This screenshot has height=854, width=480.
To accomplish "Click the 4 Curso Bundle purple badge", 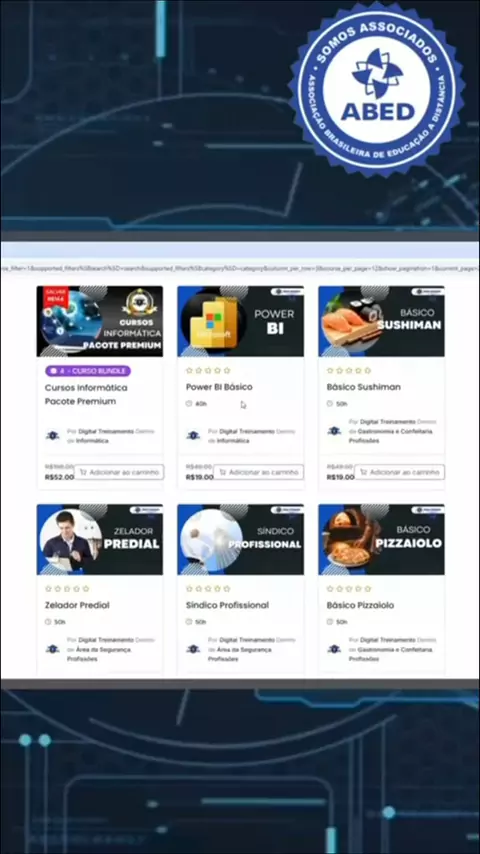I will (88, 371).
